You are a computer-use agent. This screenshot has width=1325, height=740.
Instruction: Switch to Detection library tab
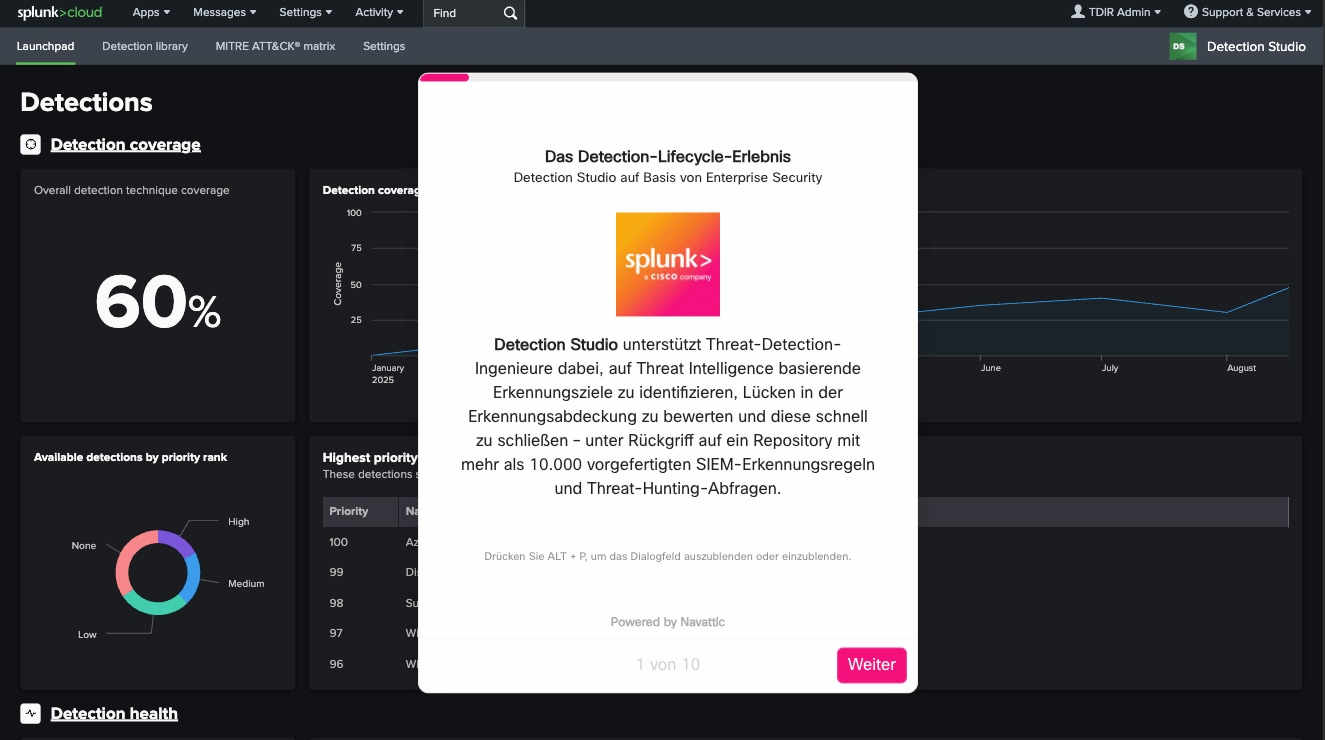point(145,46)
